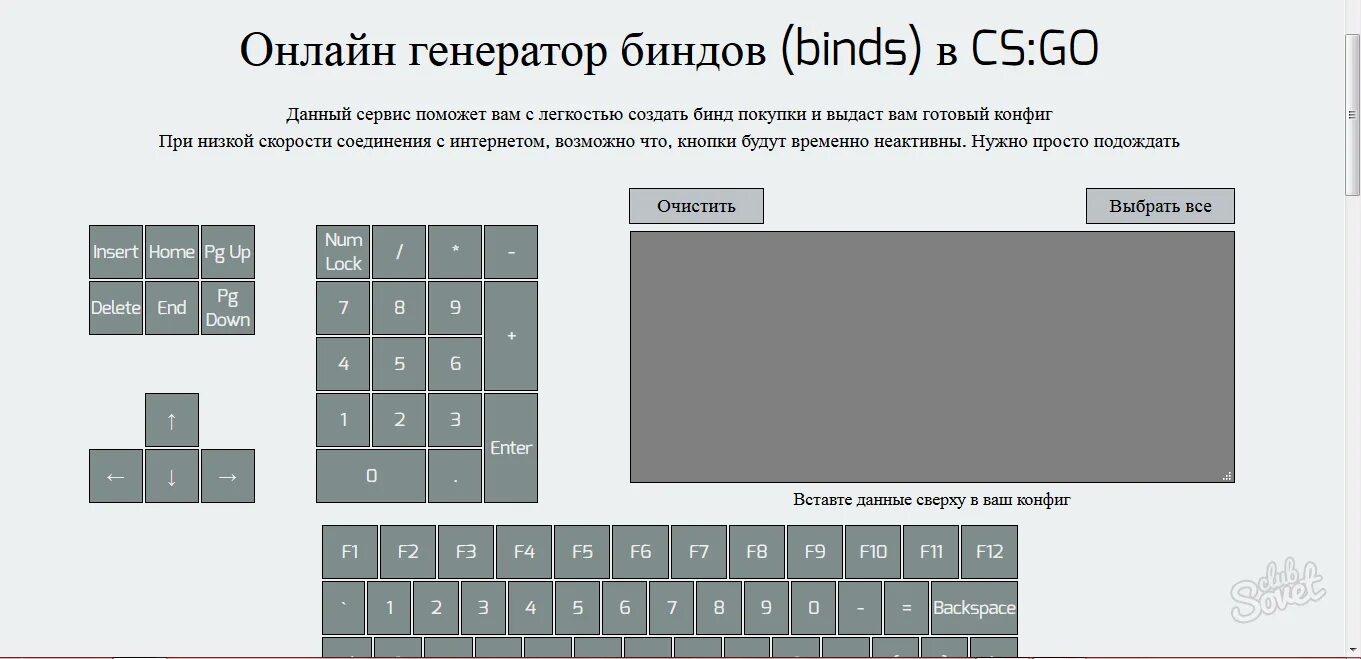The height and width of the screenshot is (659, 1361).
Task: Click the numpad dot key
Action: pos(455,476)
